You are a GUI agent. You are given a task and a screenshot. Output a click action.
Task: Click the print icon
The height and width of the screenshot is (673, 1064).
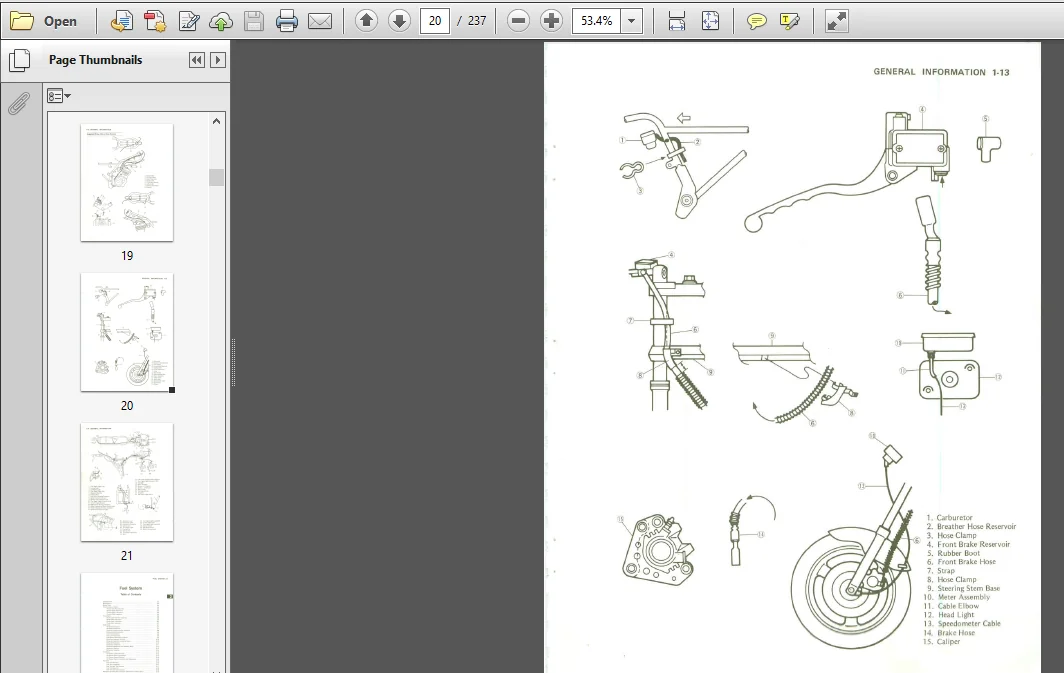point(286,21)
